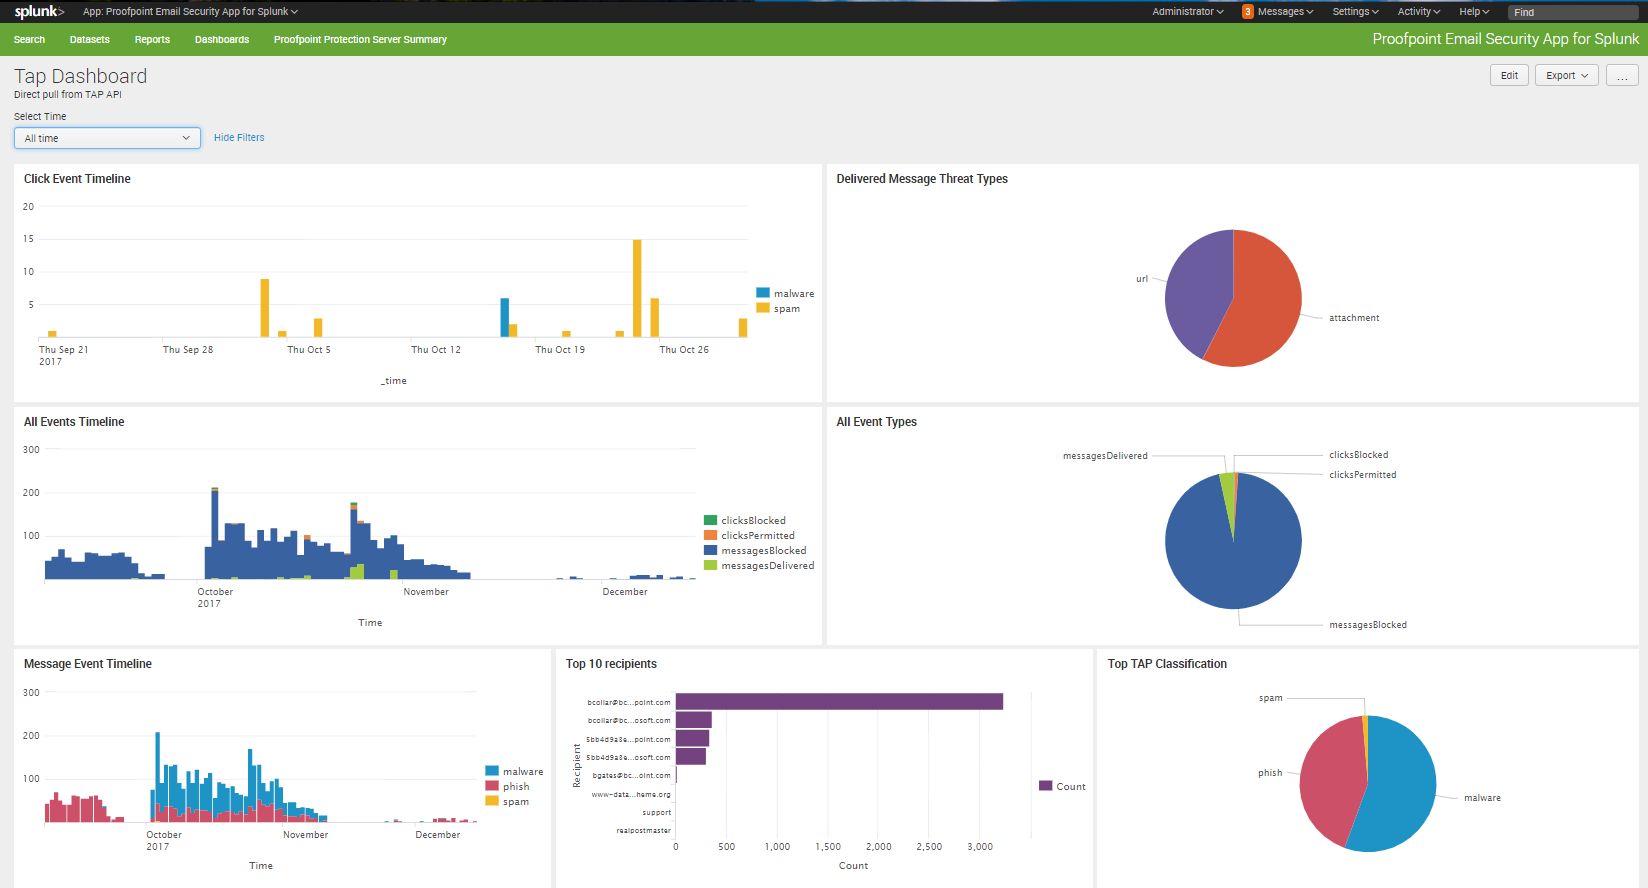Click the tallest spam bar in Click Event Timeline
The width and height of the screenshot is (1648, 888).
coord(637,288)
